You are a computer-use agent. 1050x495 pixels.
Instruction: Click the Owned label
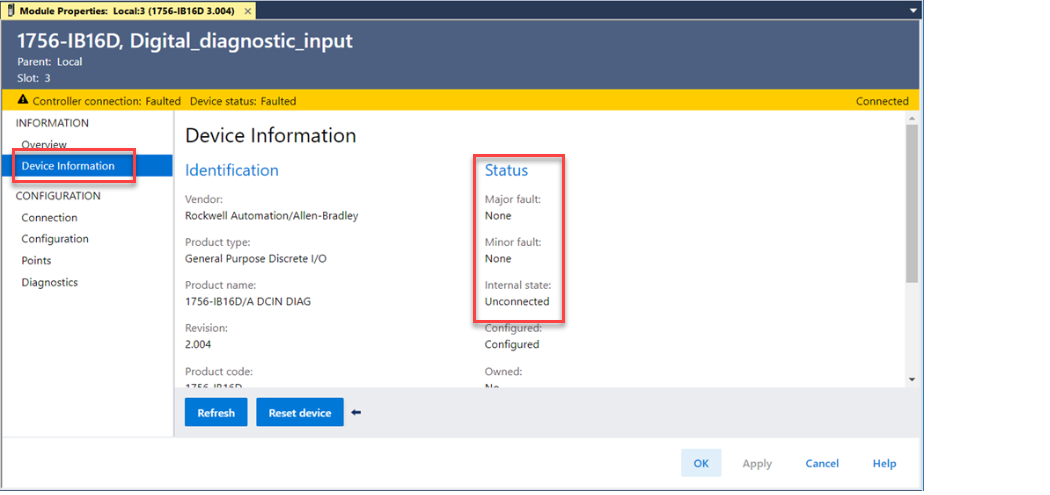503,371
